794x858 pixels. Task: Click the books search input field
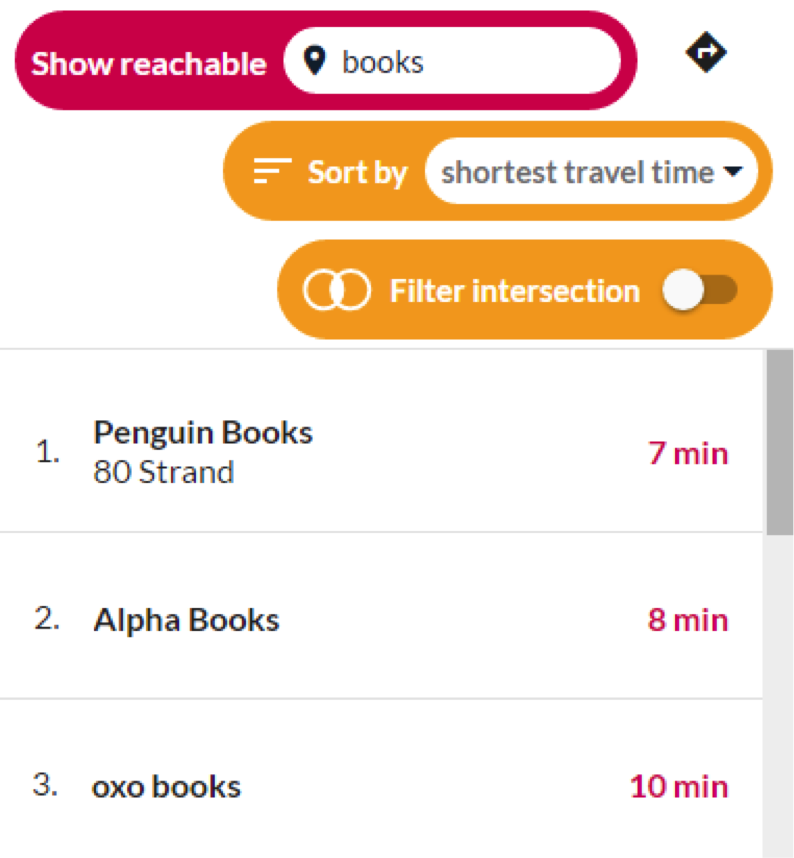pyautogui.click(x=452, y=61)
